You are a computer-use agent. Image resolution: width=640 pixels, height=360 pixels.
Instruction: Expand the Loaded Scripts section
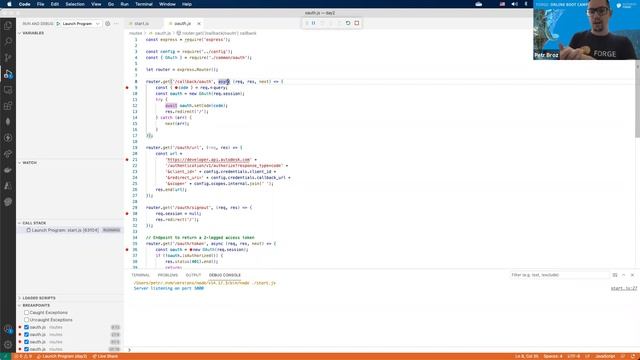tap(36, 298)
